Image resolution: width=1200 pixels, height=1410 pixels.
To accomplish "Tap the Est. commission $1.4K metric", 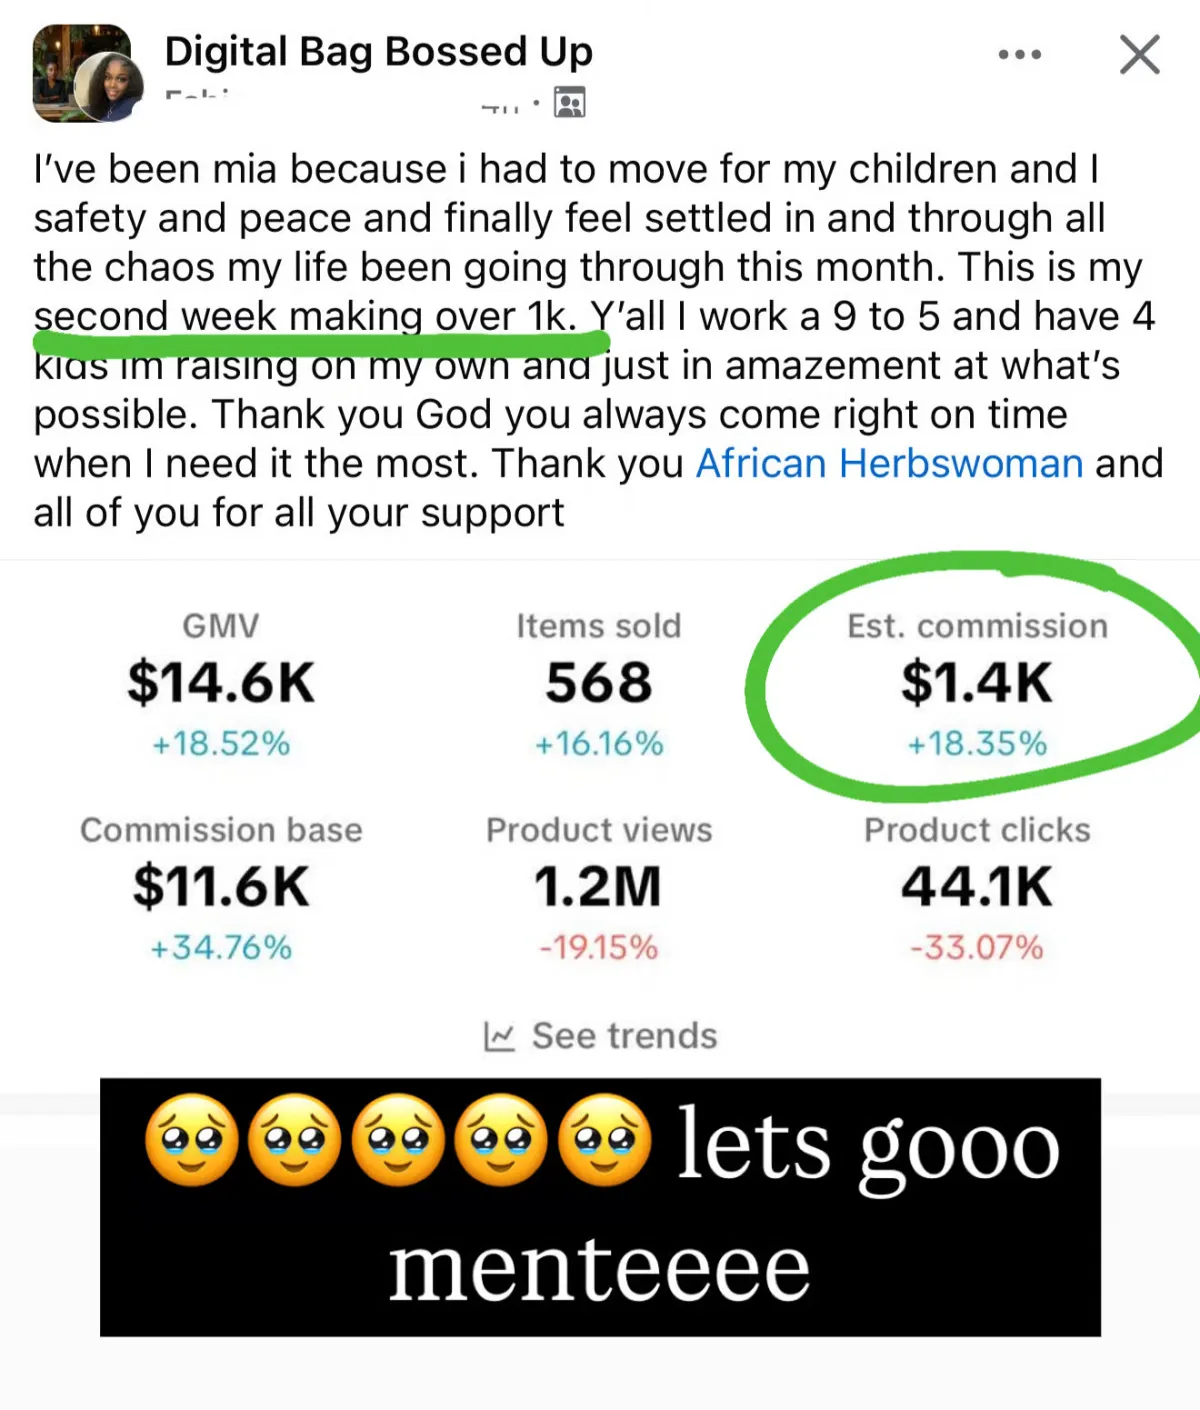I will point(976,682).
